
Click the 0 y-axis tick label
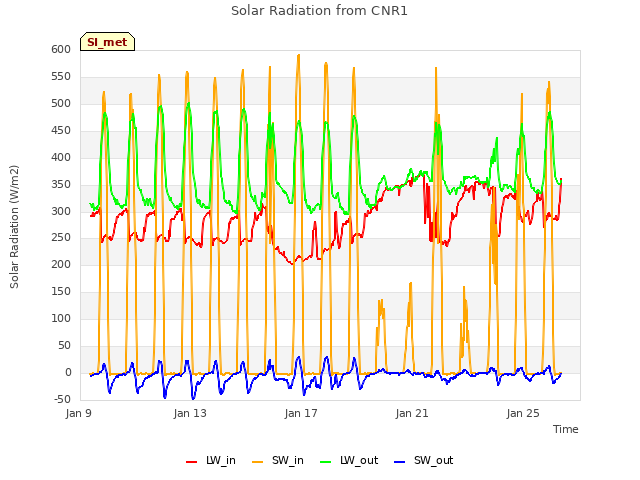[68, 372]
